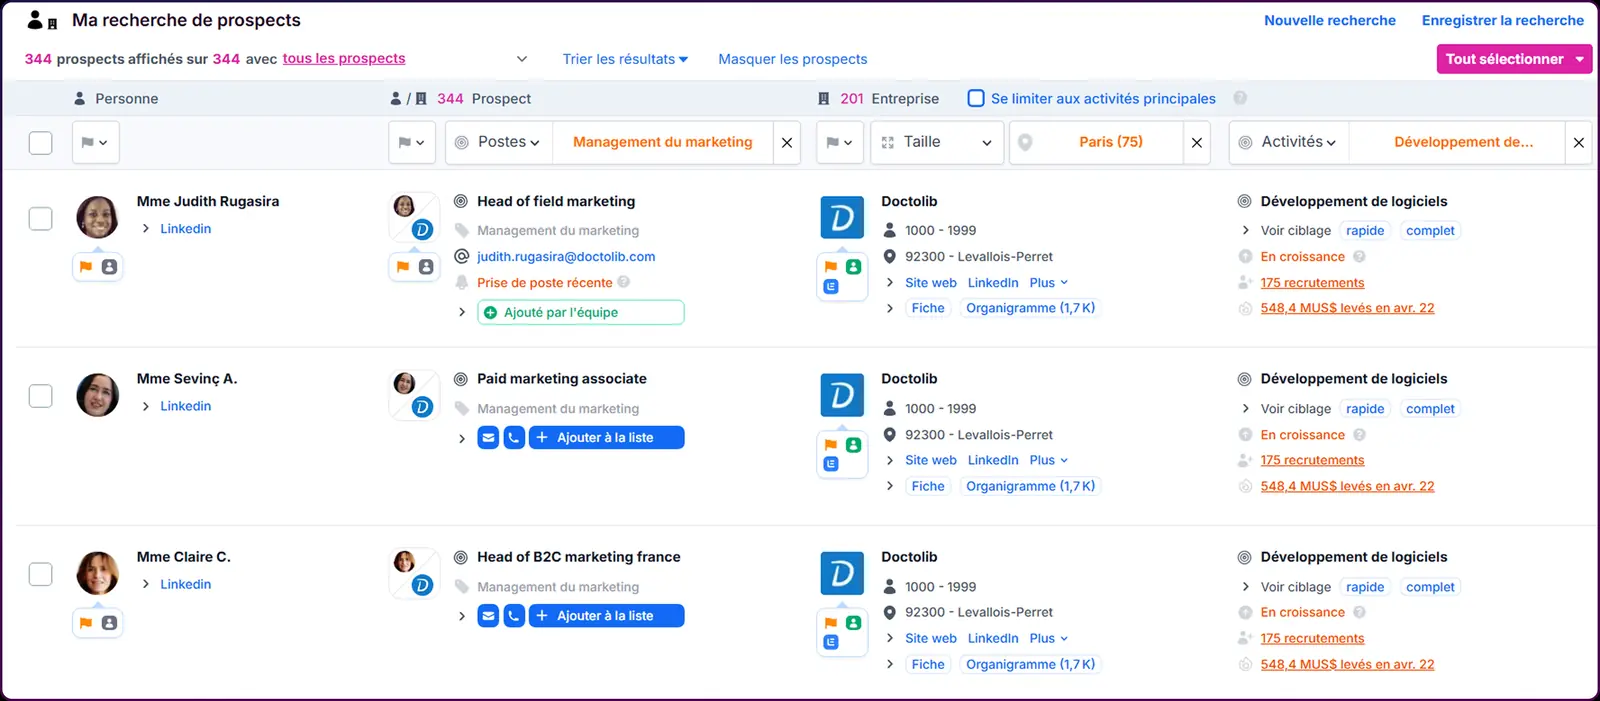The height and width of the screenshot is (701, 1600).
Task: Open the Activités filter menu
Action: click(x=1289, y=142)
